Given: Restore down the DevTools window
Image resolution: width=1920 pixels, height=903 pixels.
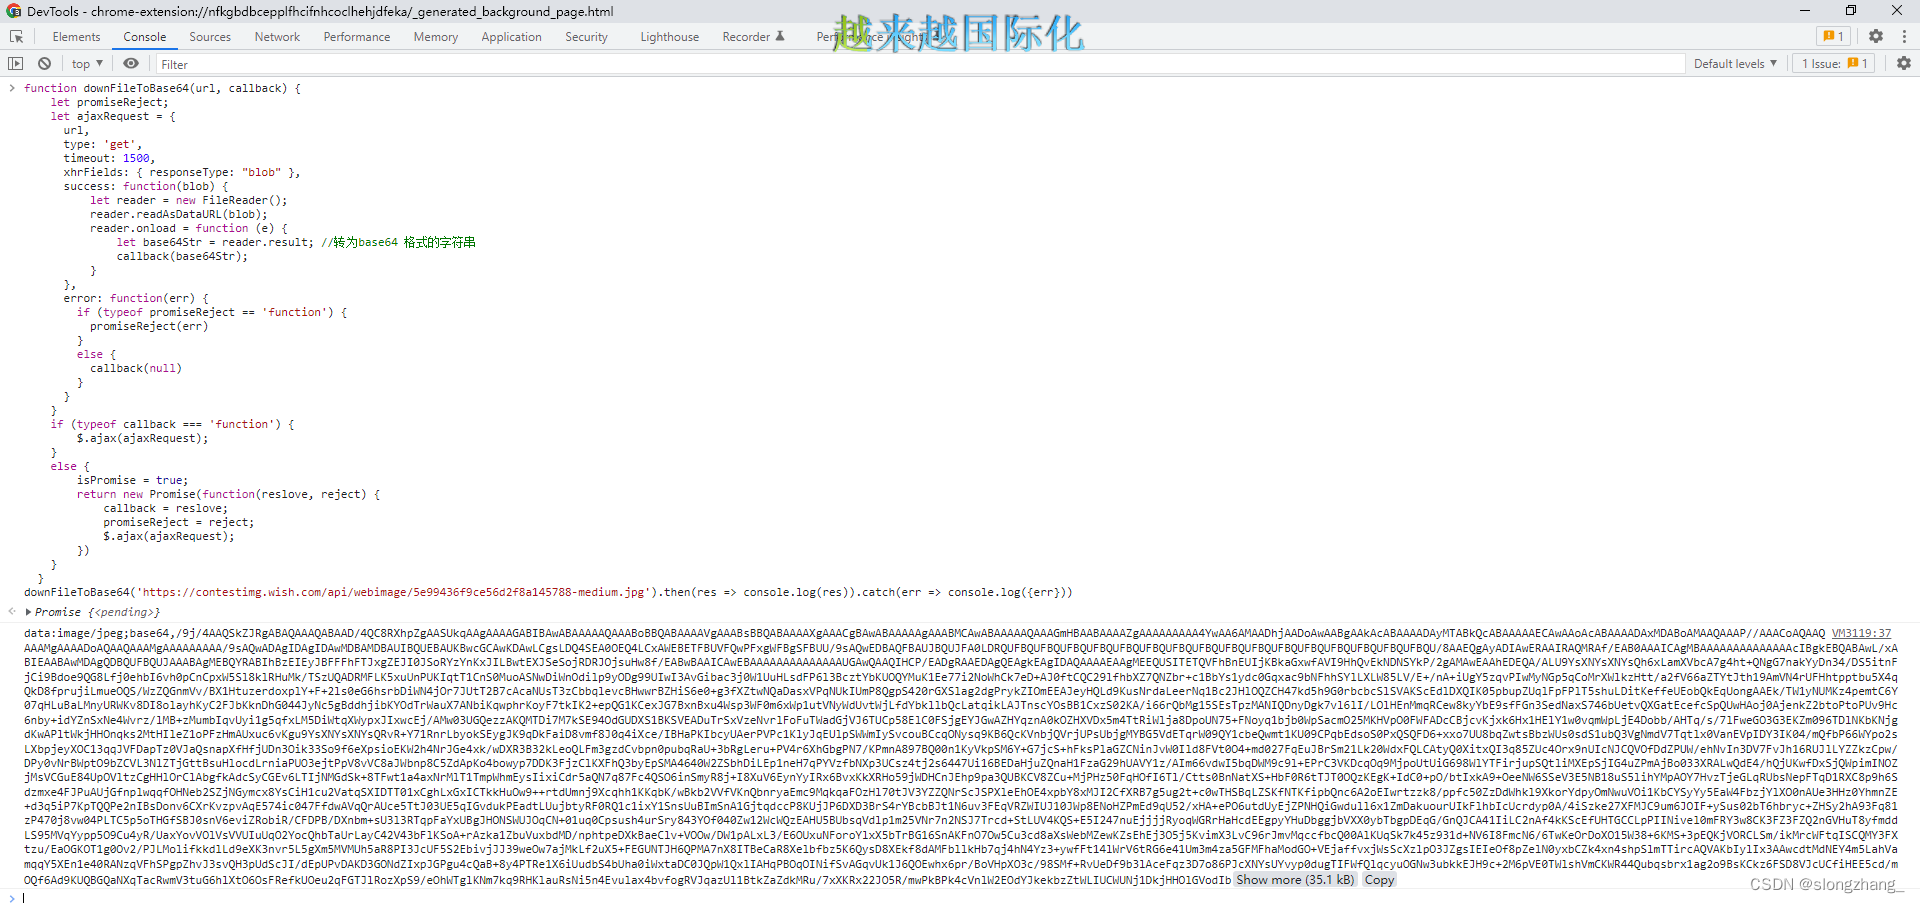Looking at the screenshot, I should [x=1850, y=10].
